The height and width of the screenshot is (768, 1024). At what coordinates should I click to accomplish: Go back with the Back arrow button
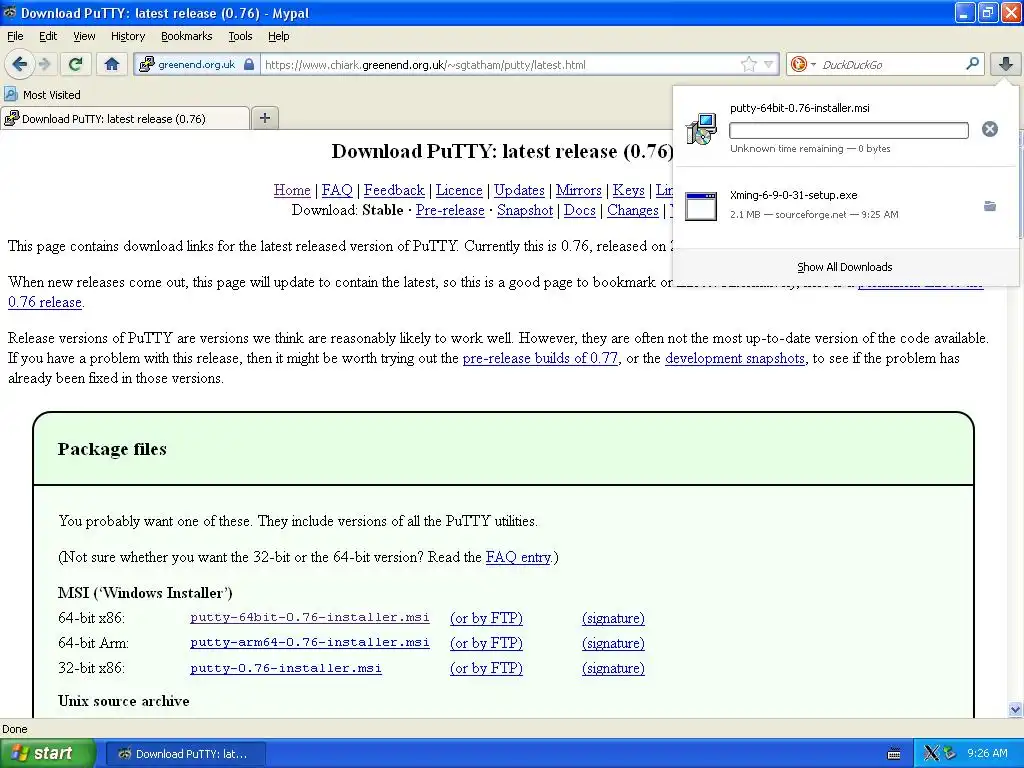[20, 64]
